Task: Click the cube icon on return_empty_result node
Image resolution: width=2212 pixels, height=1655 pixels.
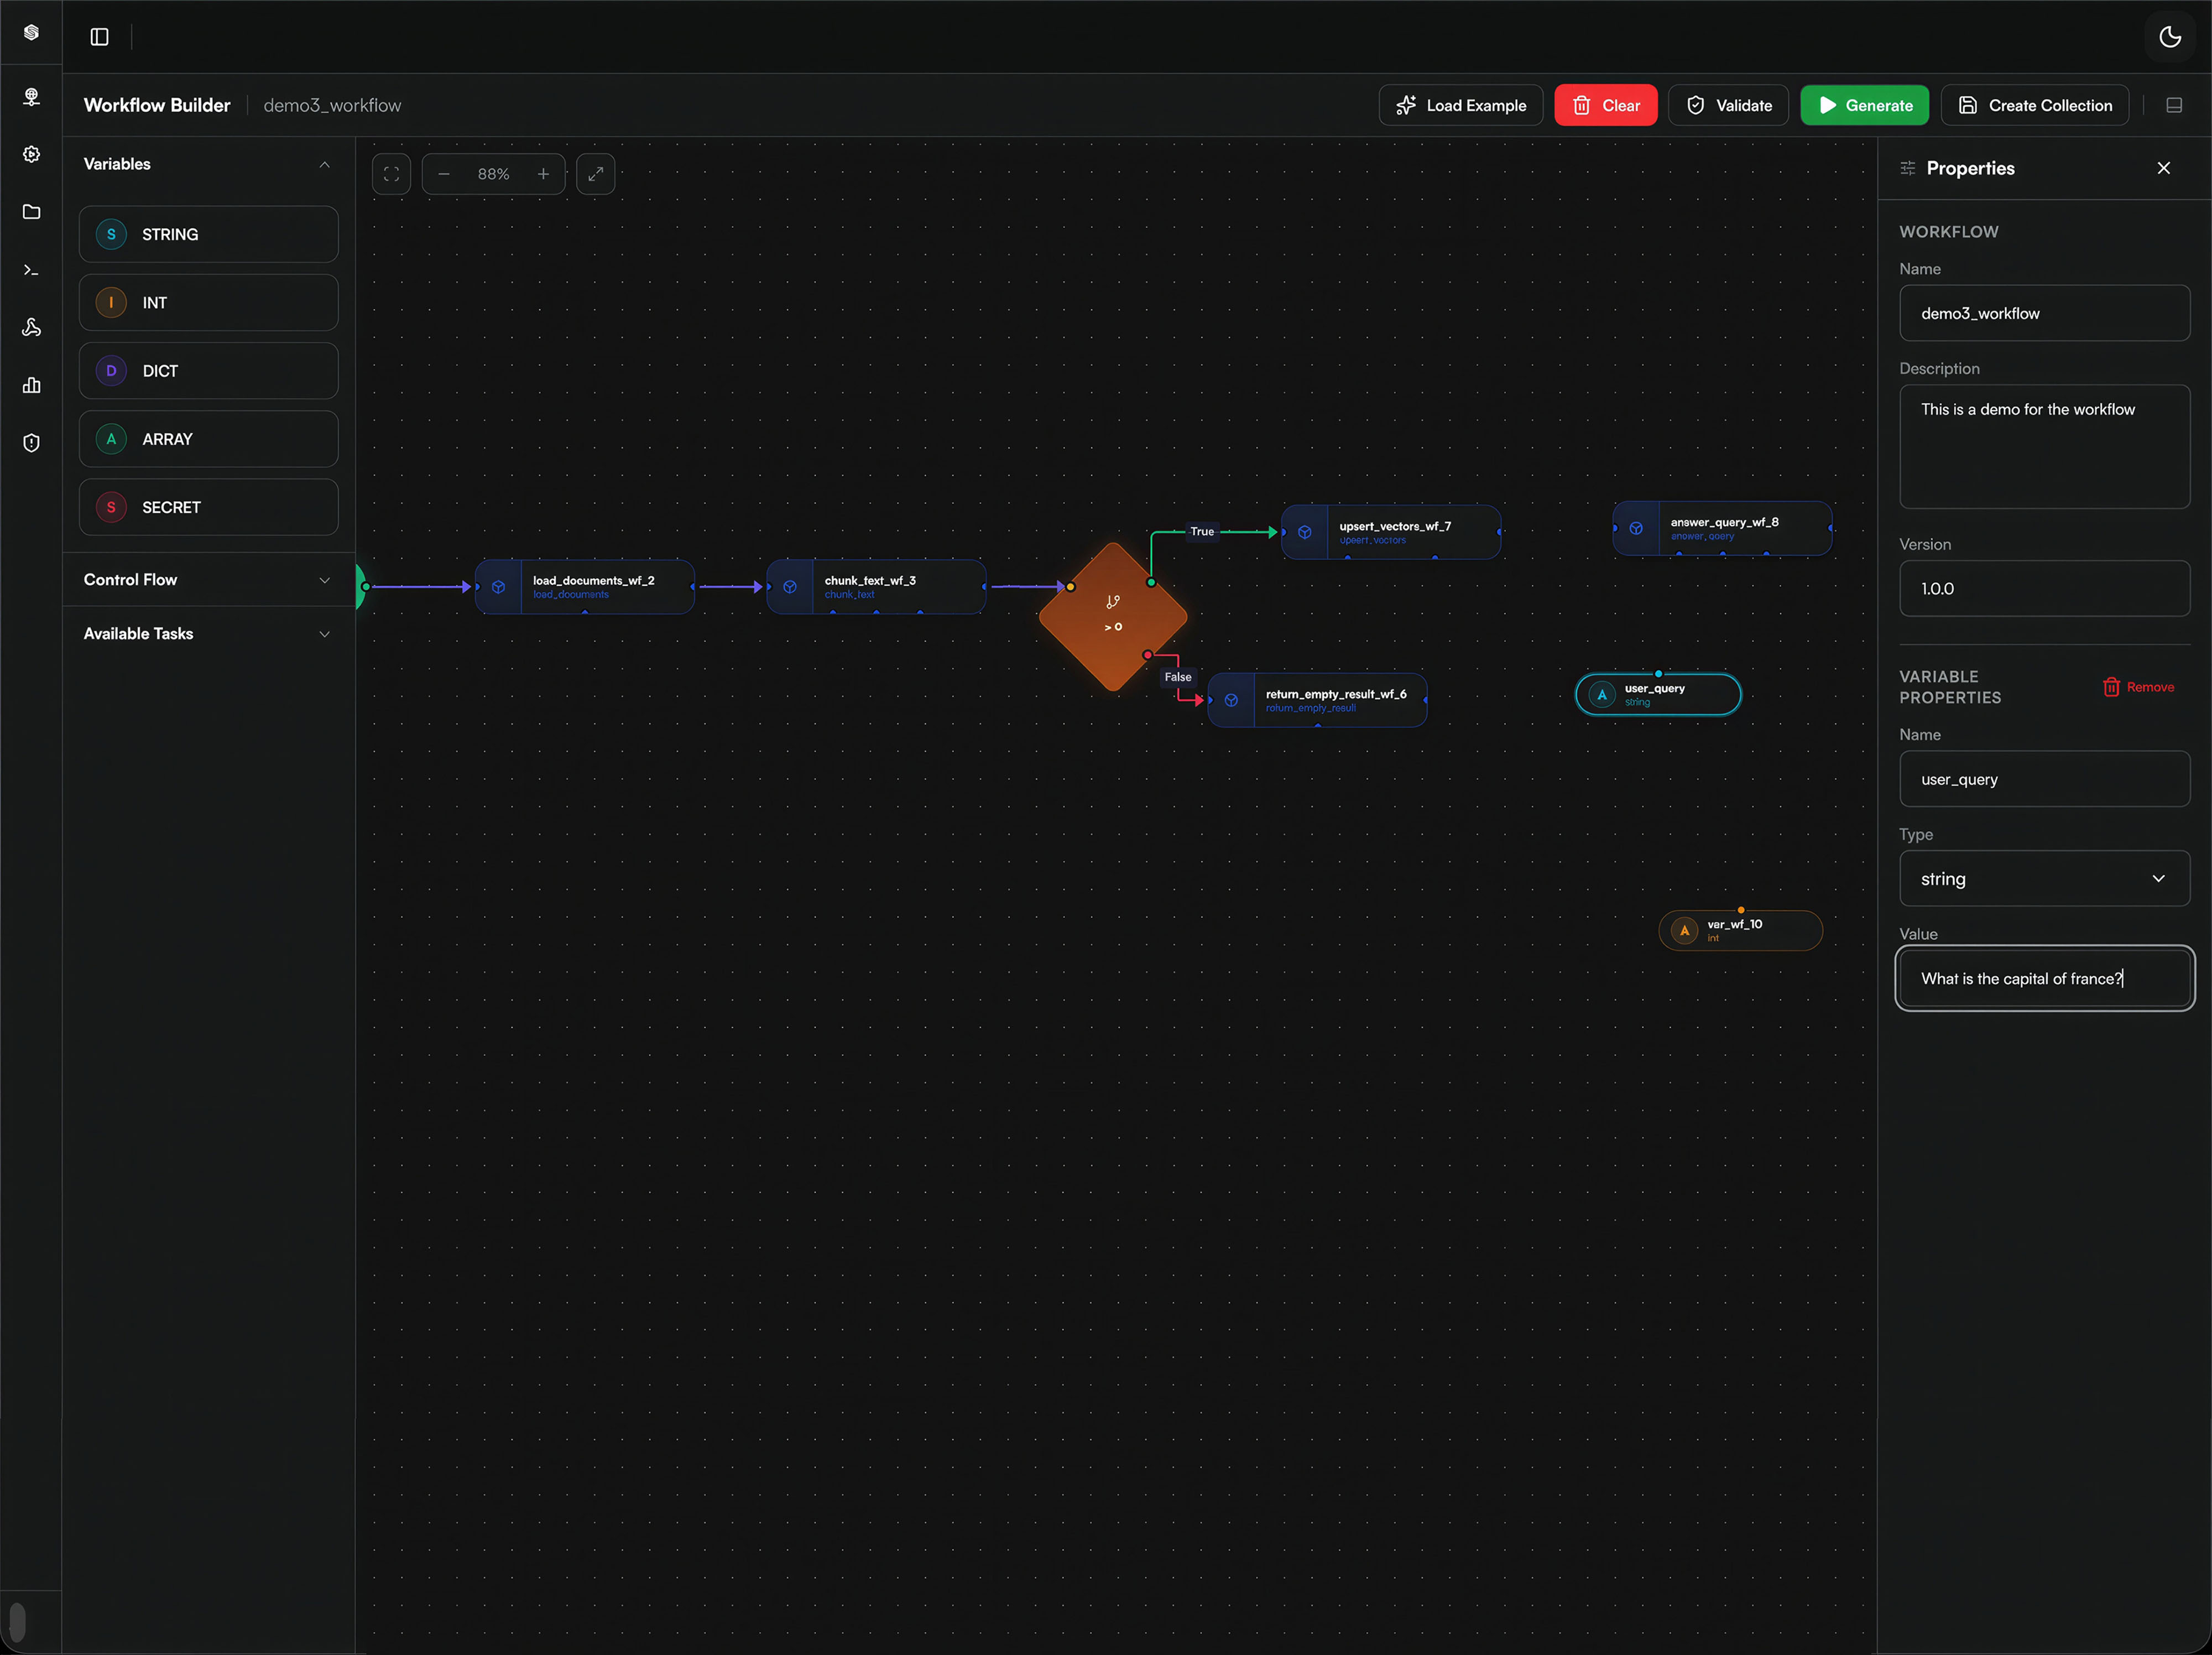Action: click(x=1231, y=700)
